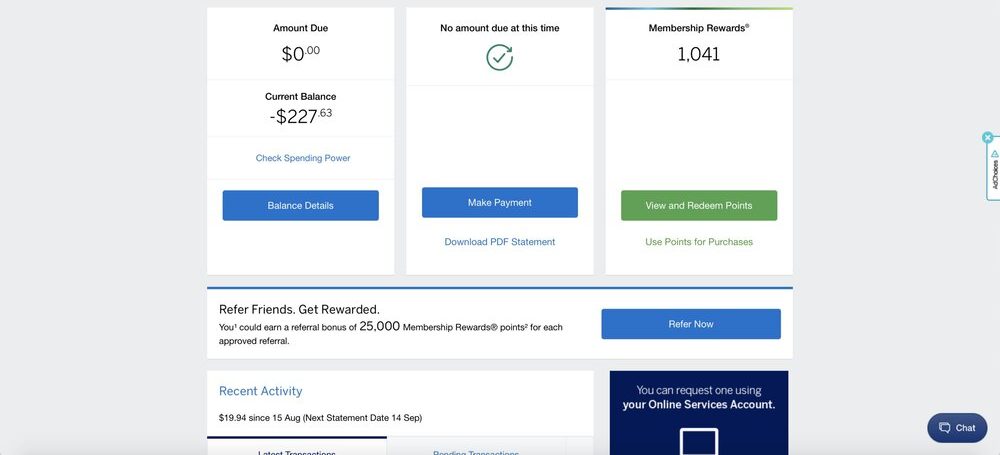This screenshot has width=1000, height=455.
Task: Switch to the Pending Transactions tab
Action: (476, 450)
